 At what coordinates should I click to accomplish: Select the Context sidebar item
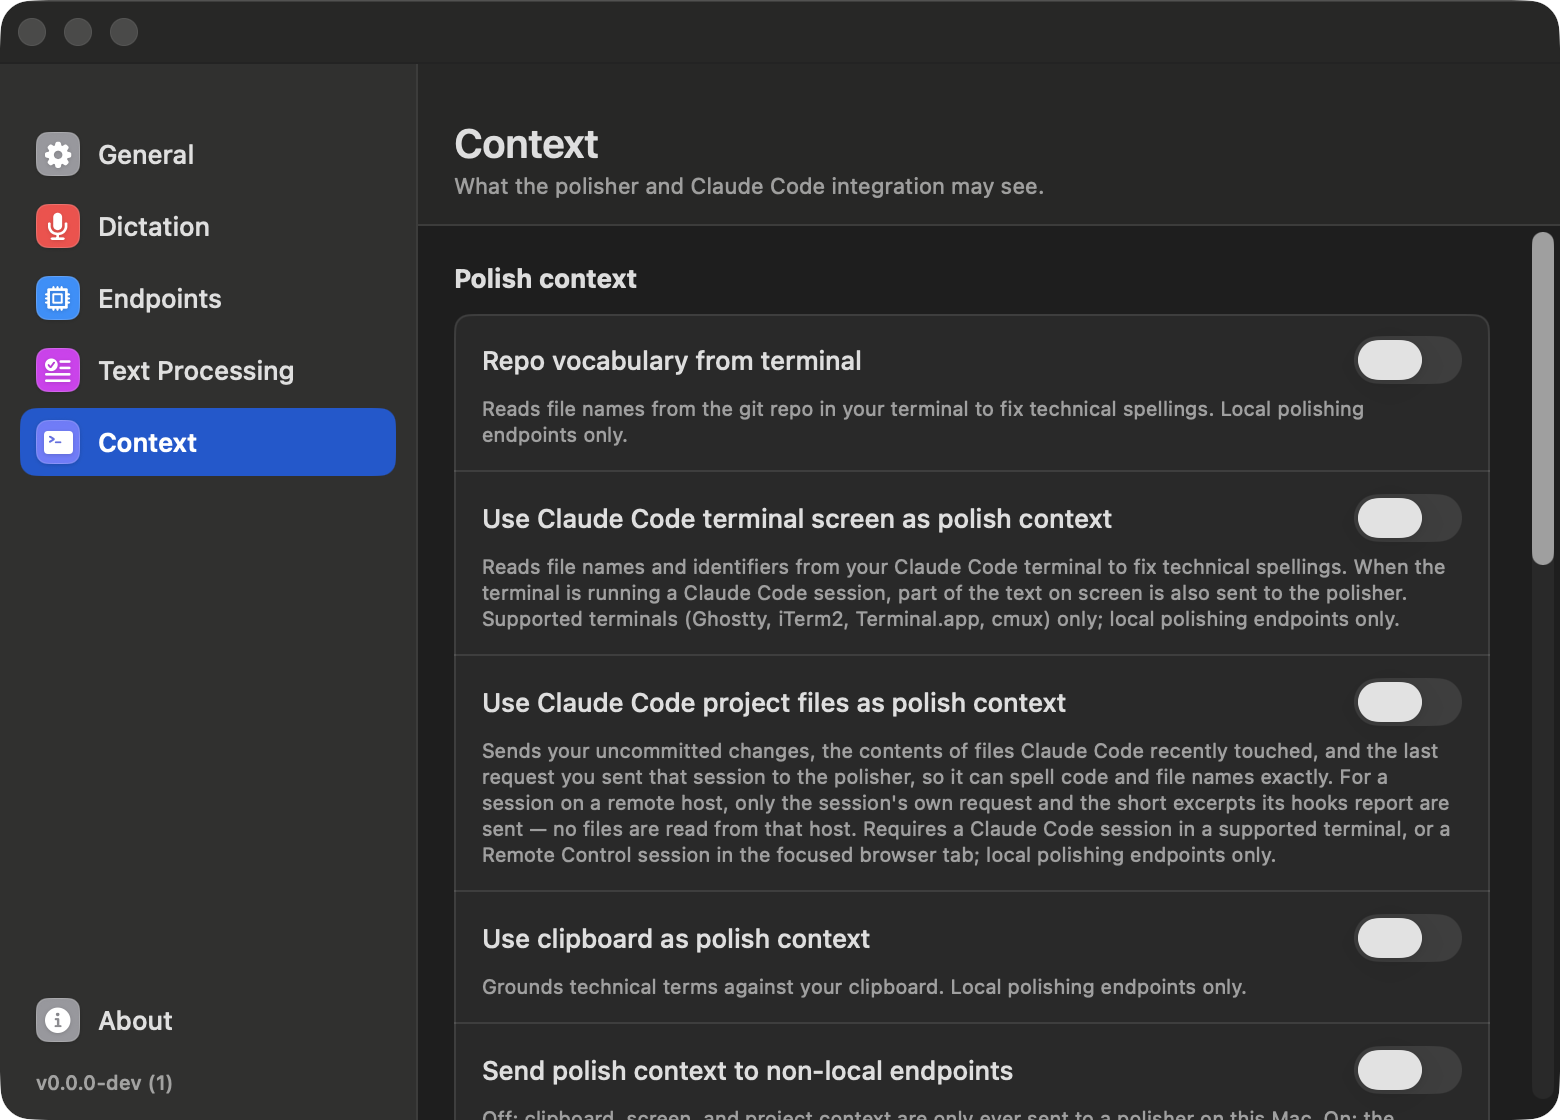coord(208,442)
